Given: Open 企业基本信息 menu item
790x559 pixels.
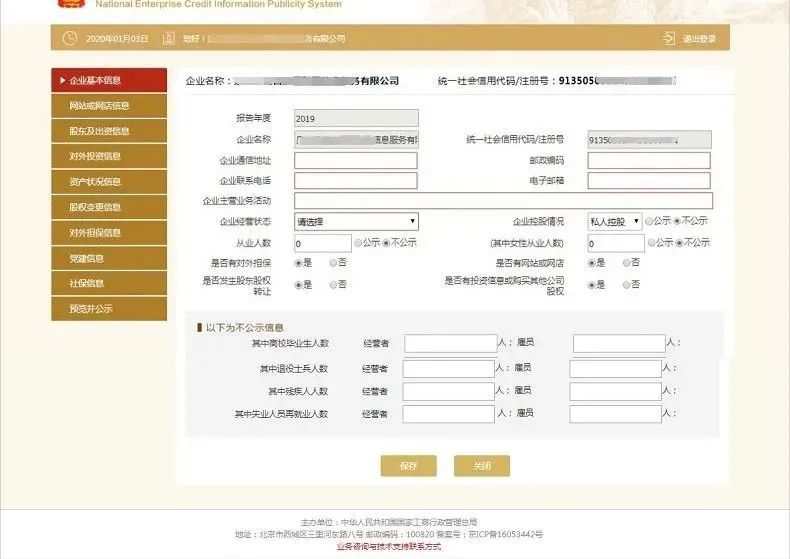Looking at the screenshot, I should click(x=109, y=80).
